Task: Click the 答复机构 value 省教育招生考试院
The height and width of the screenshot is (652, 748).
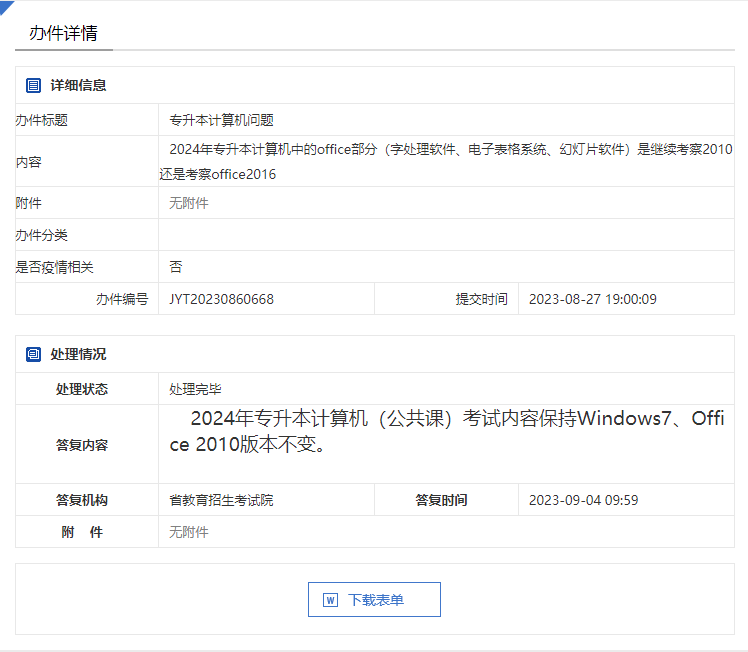Action: click(221, 500)
